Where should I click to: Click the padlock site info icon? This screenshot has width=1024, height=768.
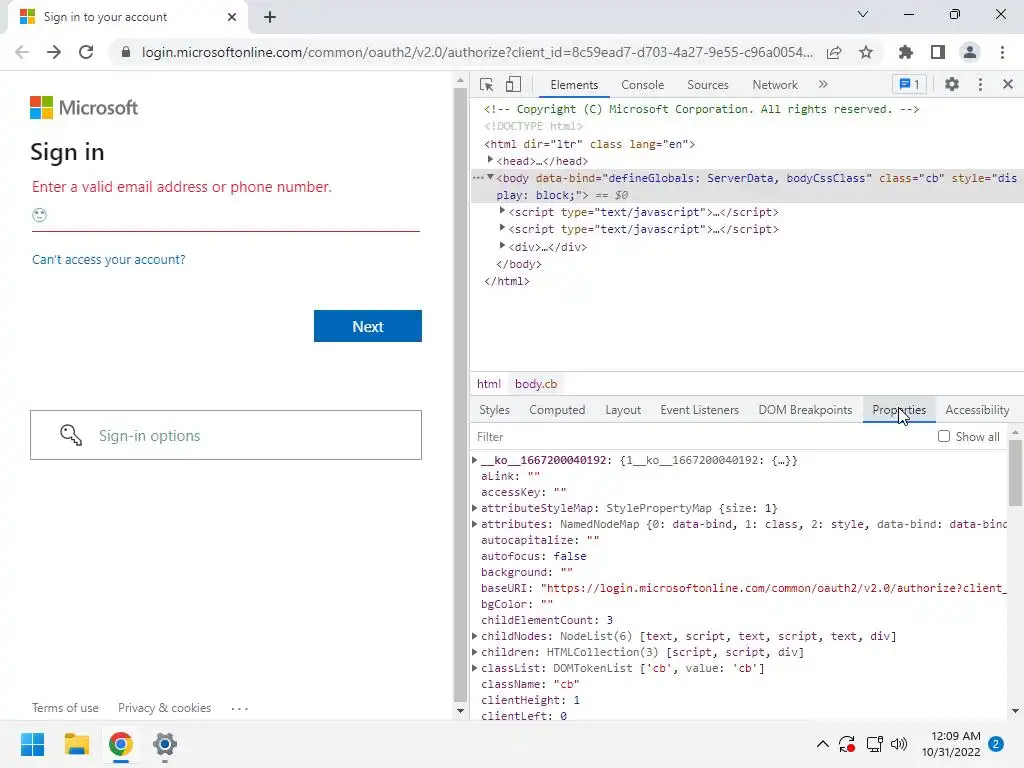point(125,52)
